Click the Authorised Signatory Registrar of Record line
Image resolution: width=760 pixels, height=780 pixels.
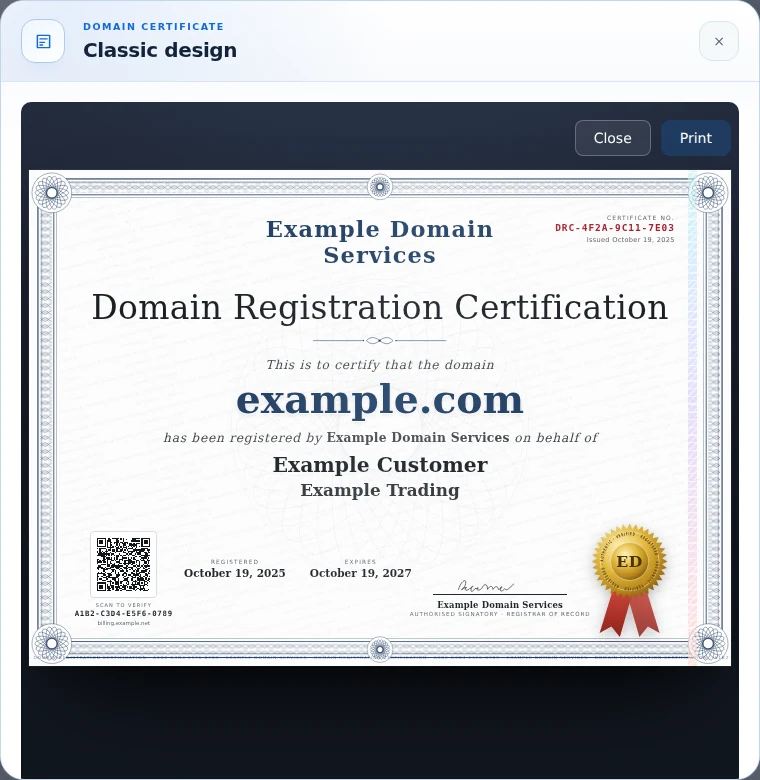click(x=499, y=614)
